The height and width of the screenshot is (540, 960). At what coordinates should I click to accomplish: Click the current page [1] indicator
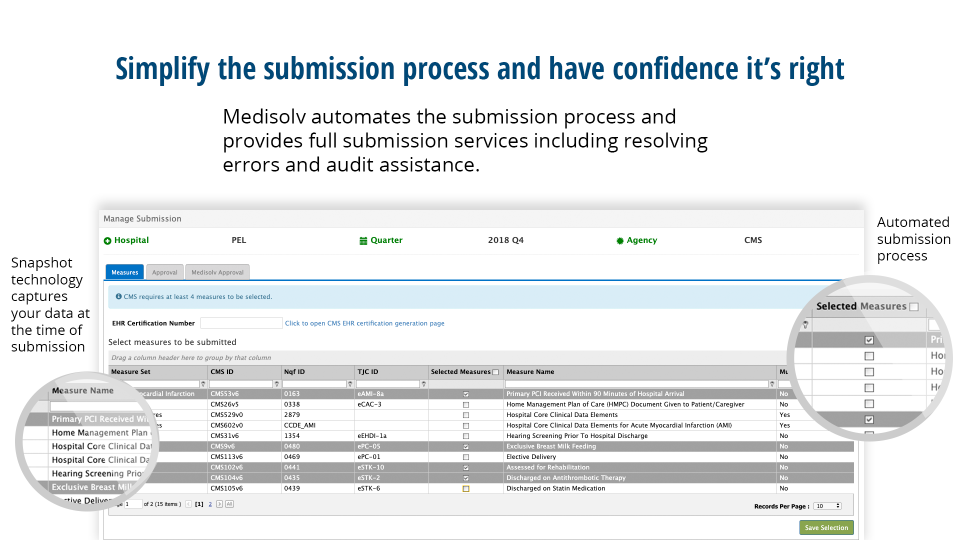click(x=199, y=504)
